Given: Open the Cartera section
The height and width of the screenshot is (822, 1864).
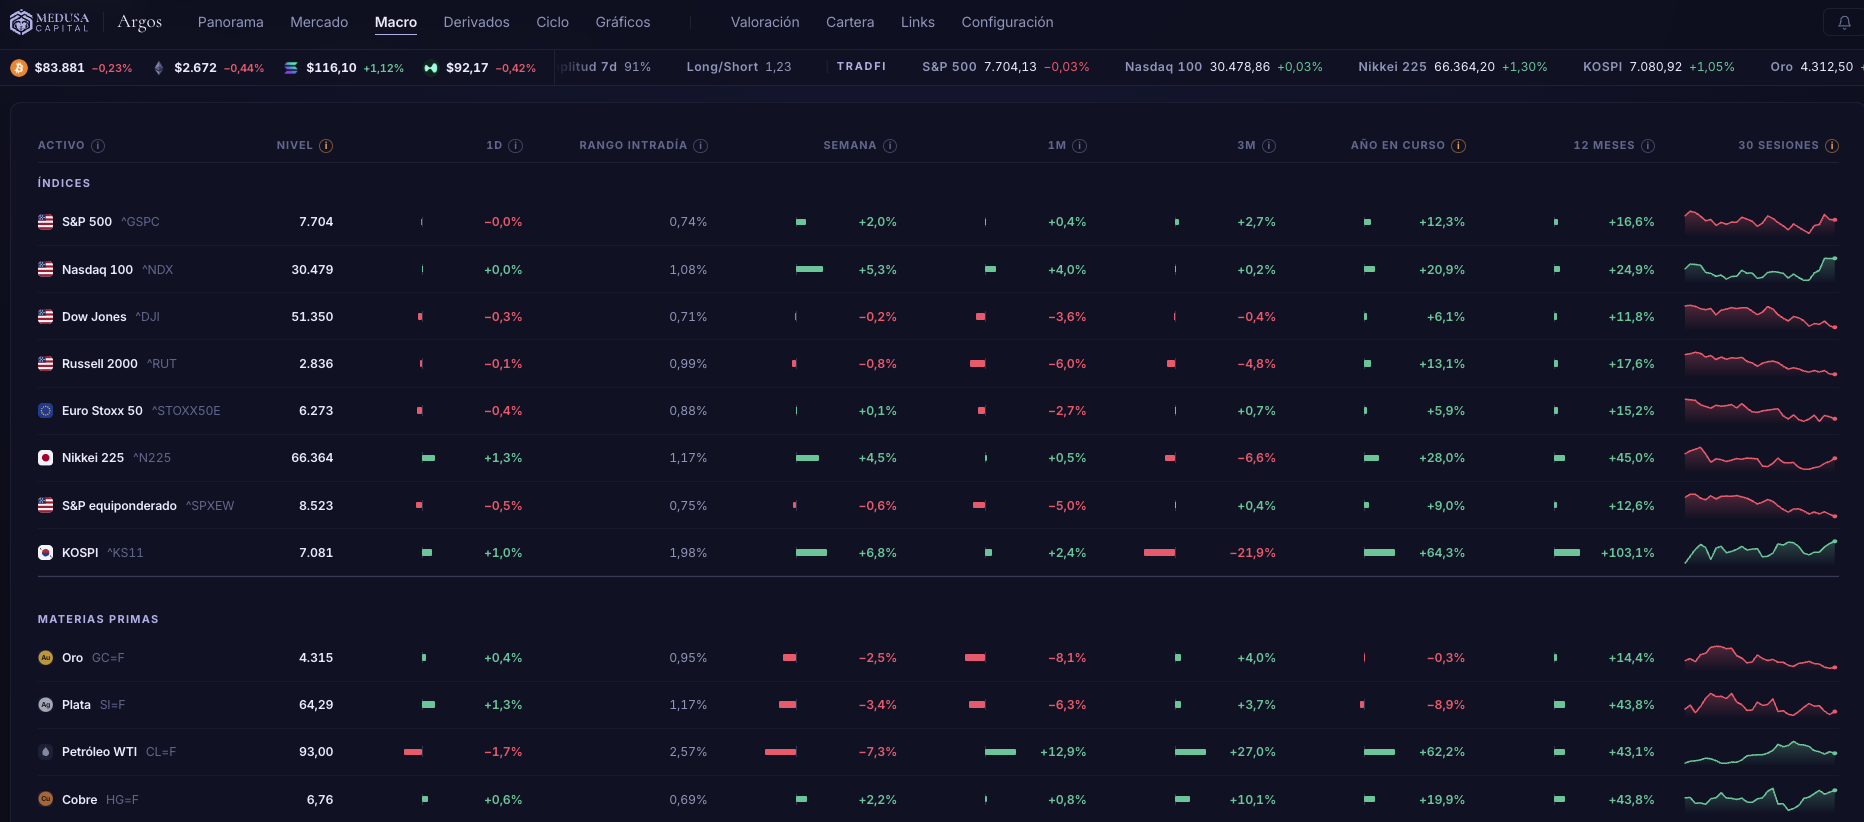Looking at the screenshot, I should click(850, 22).
